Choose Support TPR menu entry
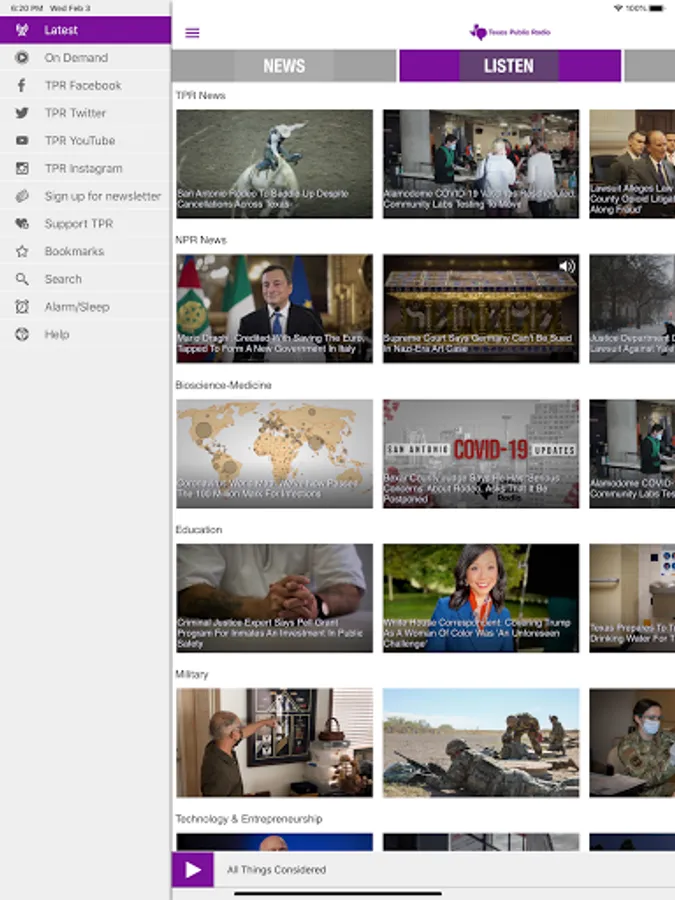 click(x=86, y=223)
